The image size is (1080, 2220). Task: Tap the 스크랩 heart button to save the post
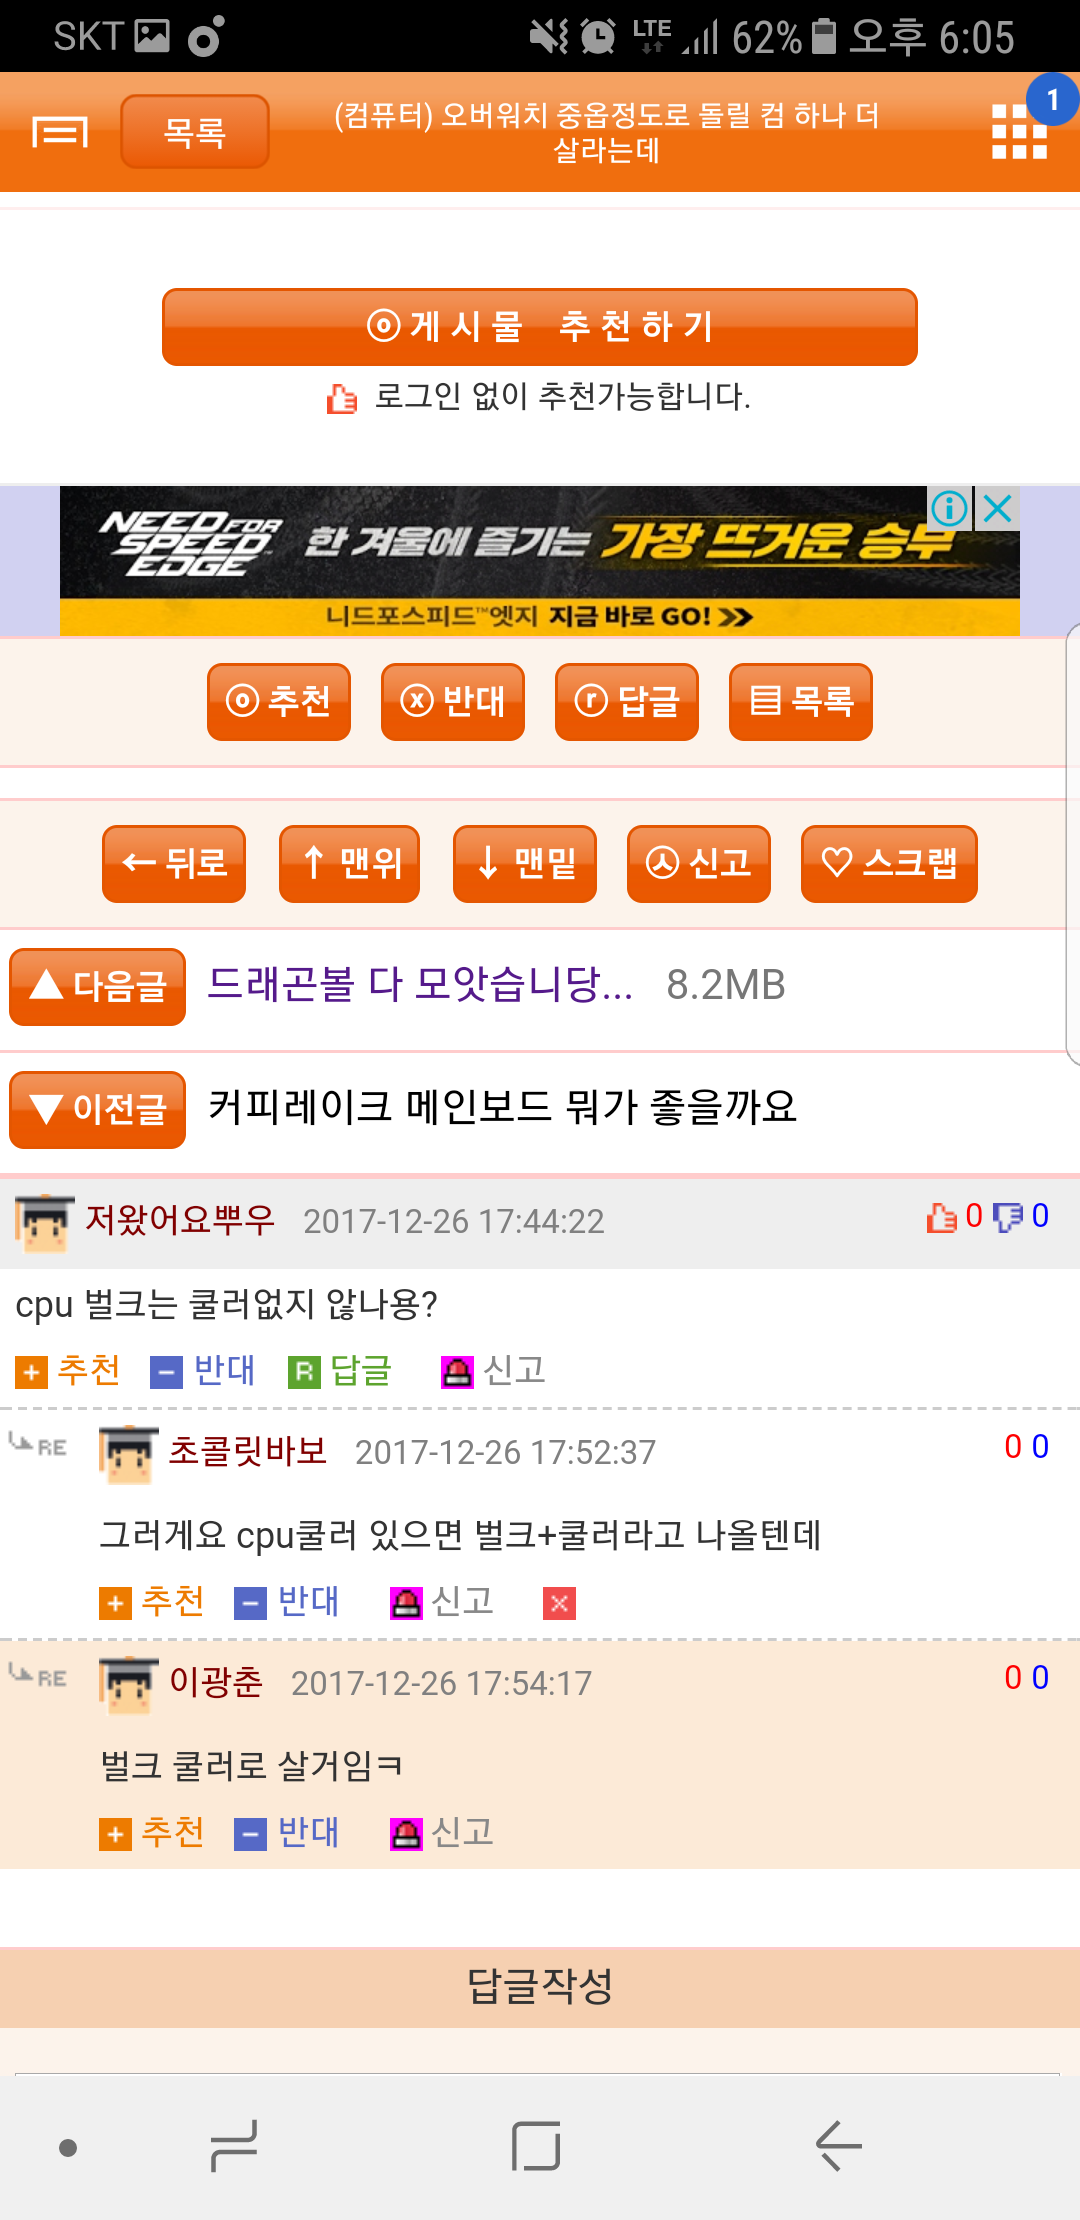pyautogui.click(x=889, y=863)
